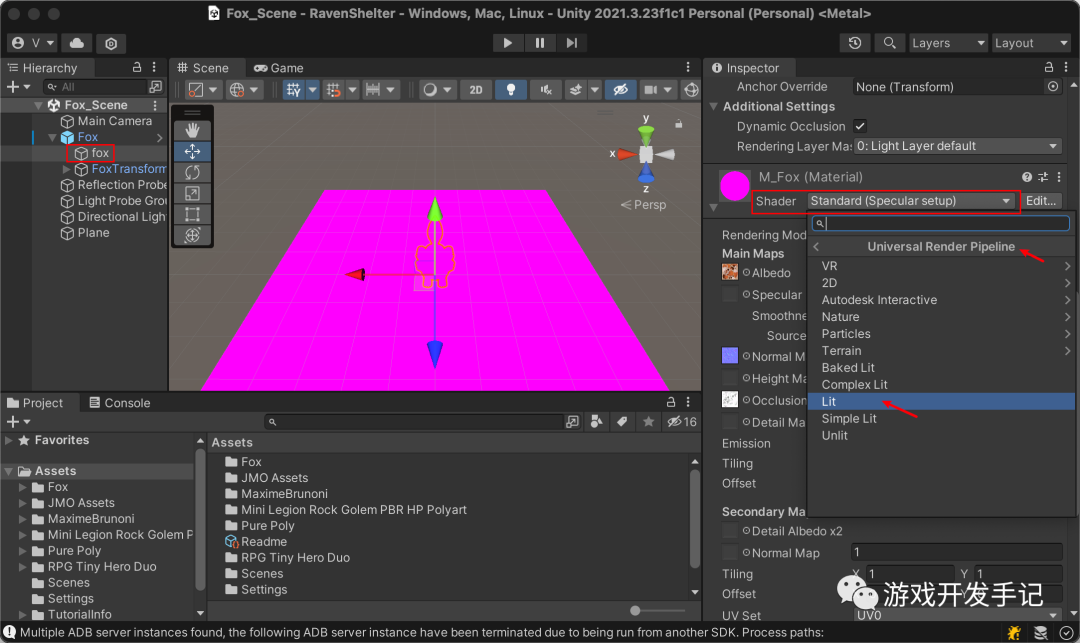
Task: Search by label icon in Project
Action: coord(622,422)
